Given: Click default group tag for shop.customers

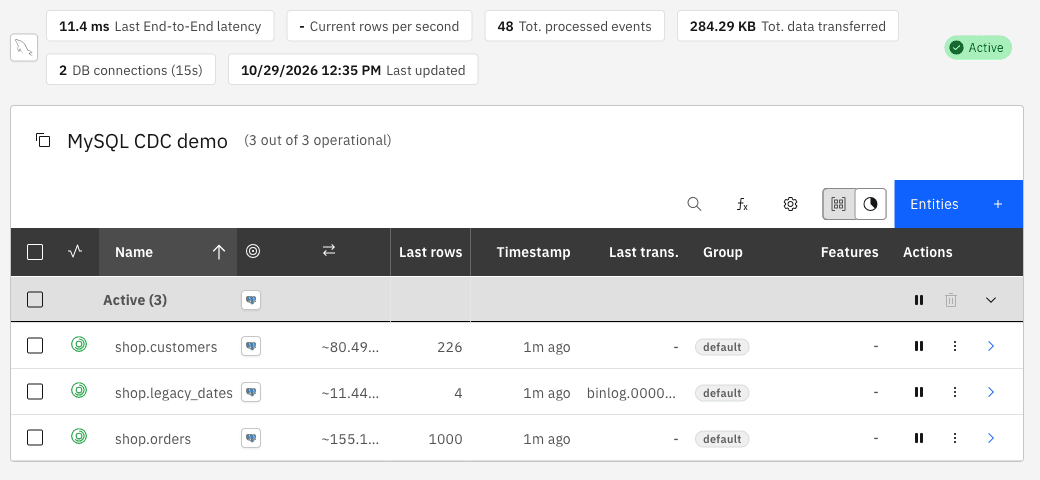Looking at the screenshot, I should (722, 347).
